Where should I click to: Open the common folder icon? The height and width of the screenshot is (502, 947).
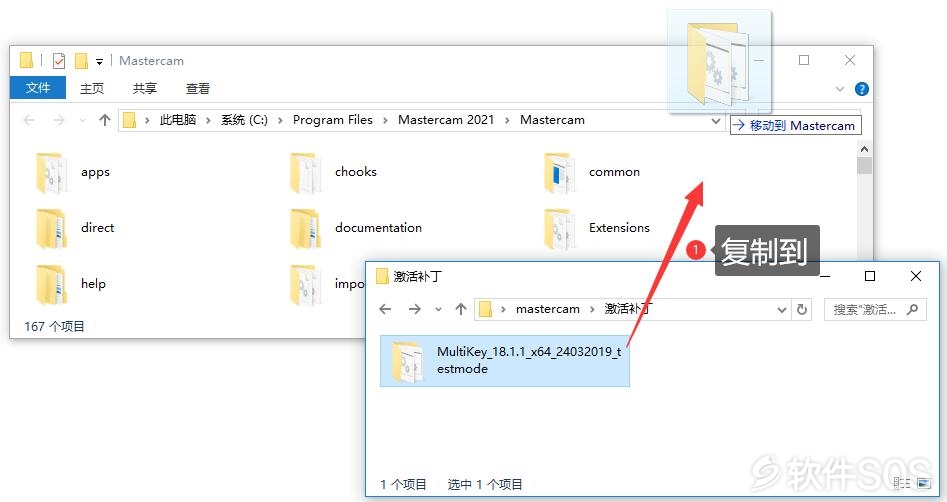pyautogui.click(x=559, y=173)
